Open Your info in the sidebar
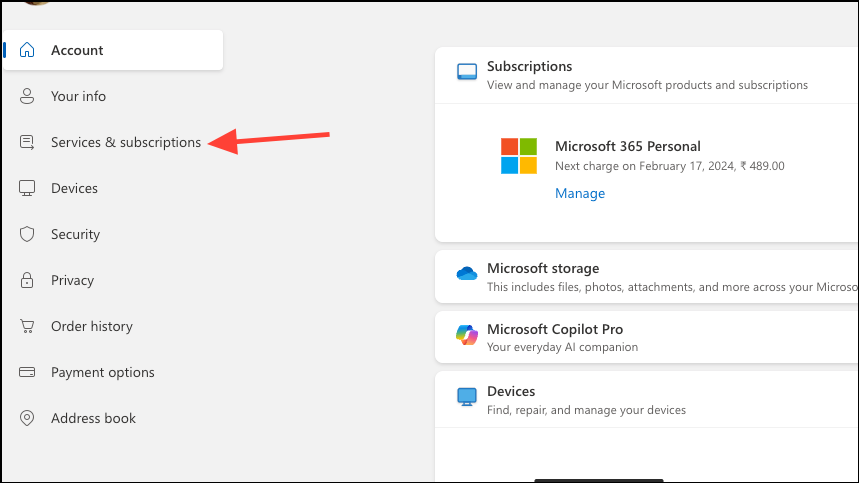The height and width of the screenshot is (483, 859). [78, 96]
